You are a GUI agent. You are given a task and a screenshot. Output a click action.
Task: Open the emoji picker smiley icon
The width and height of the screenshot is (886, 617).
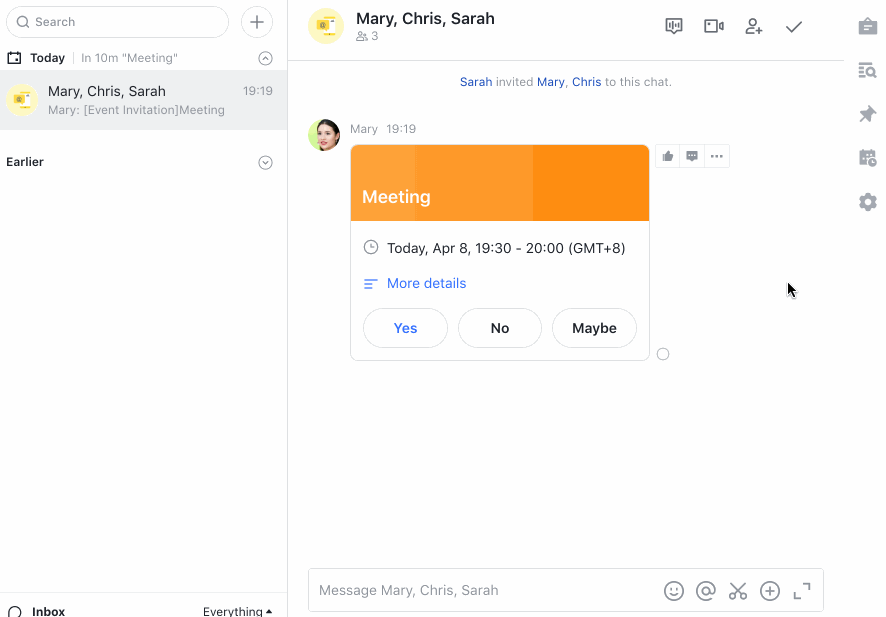(674, 591)
